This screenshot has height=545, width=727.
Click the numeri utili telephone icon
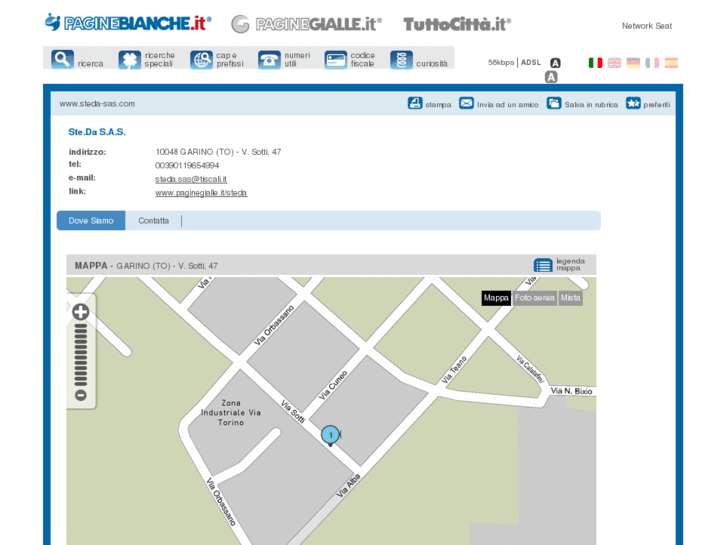pos(269,60)
